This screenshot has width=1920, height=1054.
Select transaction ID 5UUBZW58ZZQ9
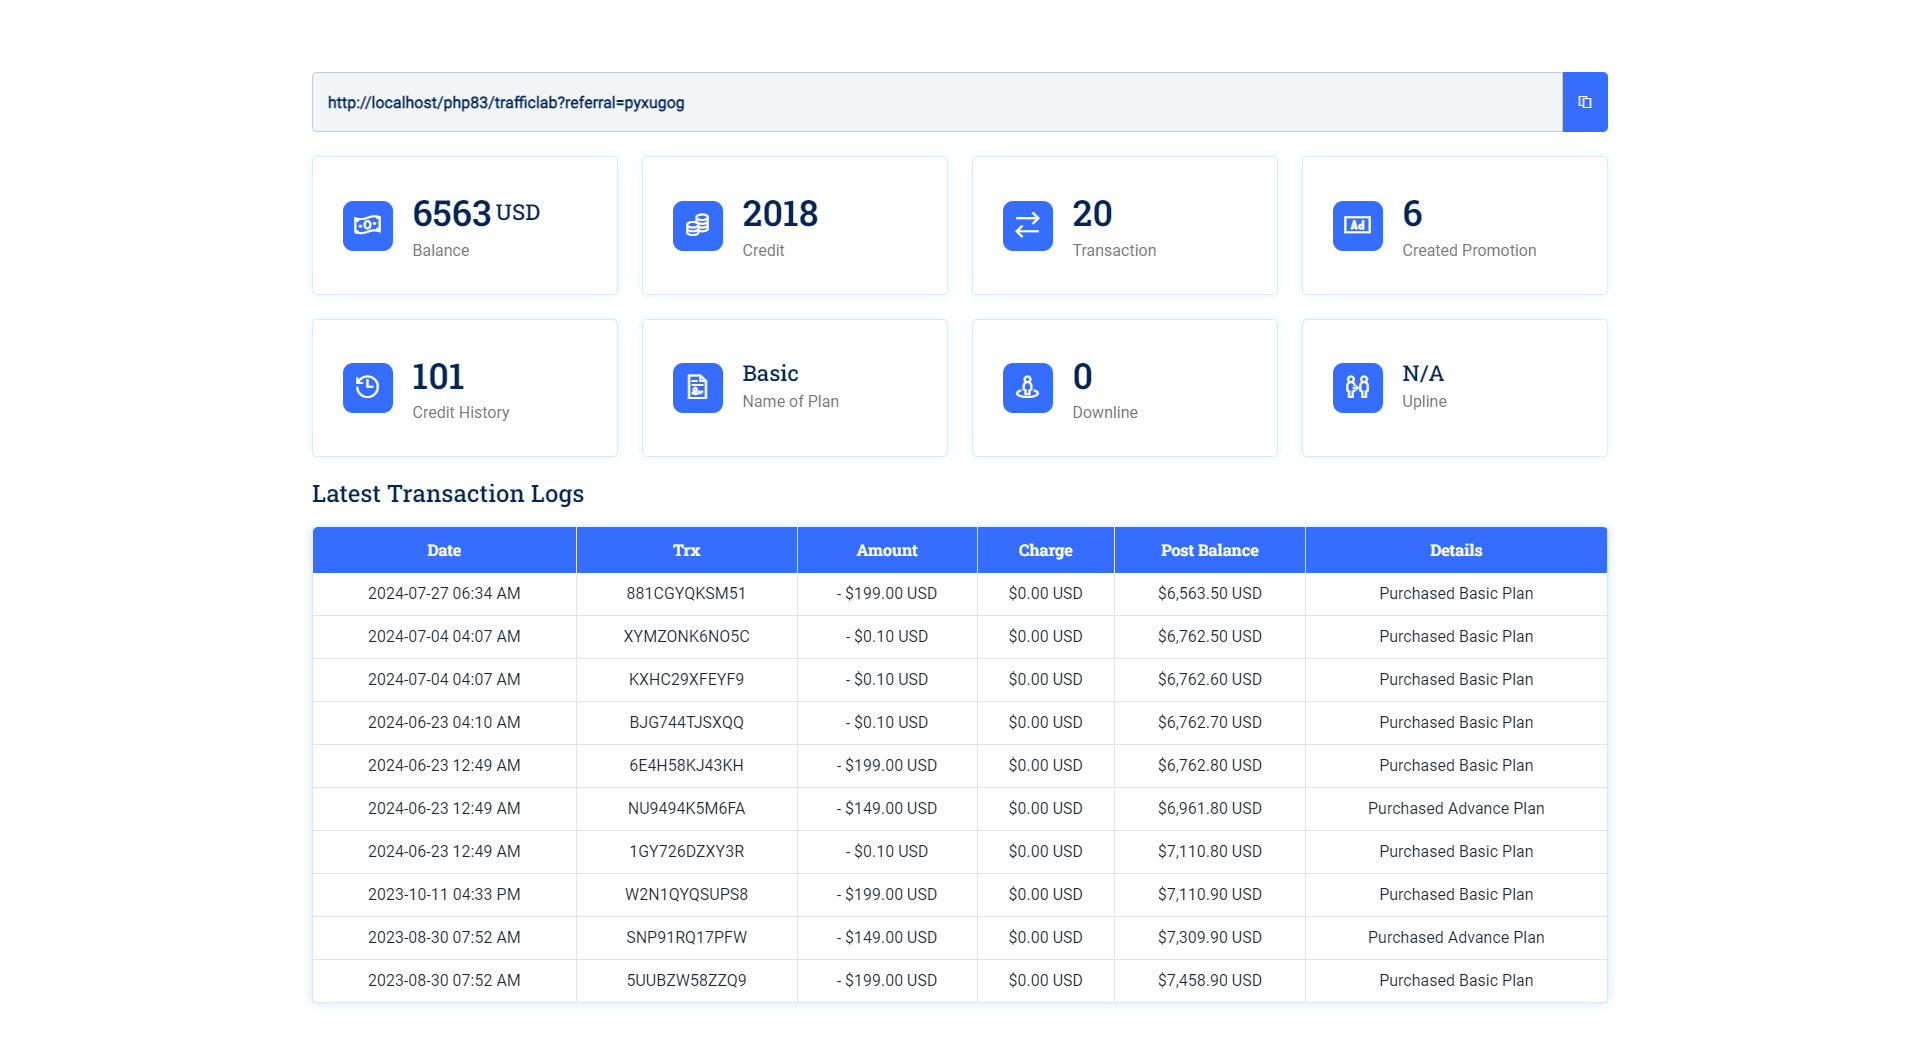tap(687, 981)
